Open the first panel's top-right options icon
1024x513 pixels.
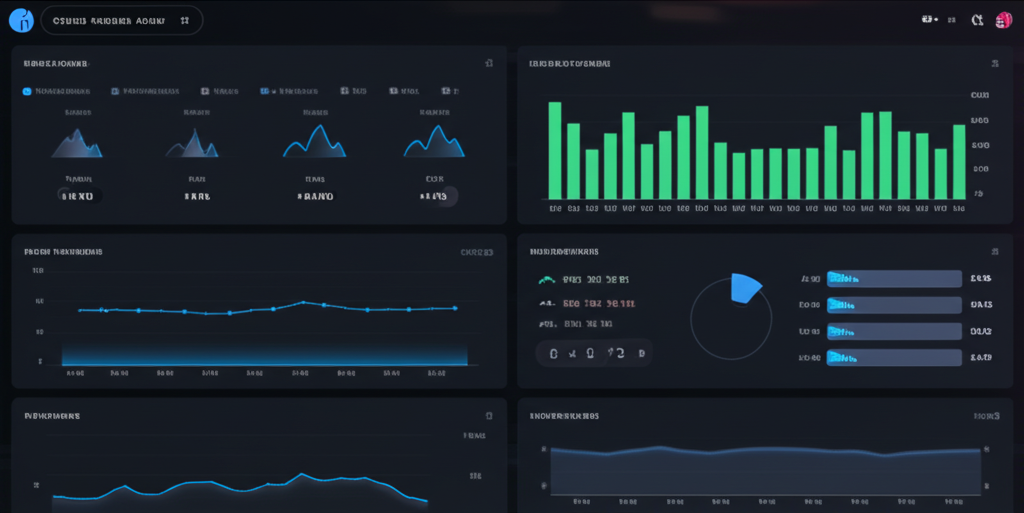coord(488,63)
